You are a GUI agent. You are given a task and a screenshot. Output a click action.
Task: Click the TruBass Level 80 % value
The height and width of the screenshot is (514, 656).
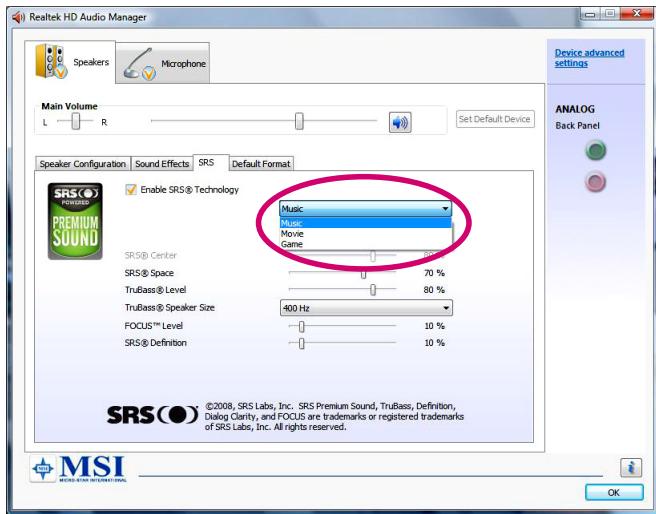[x=434, y=290]
